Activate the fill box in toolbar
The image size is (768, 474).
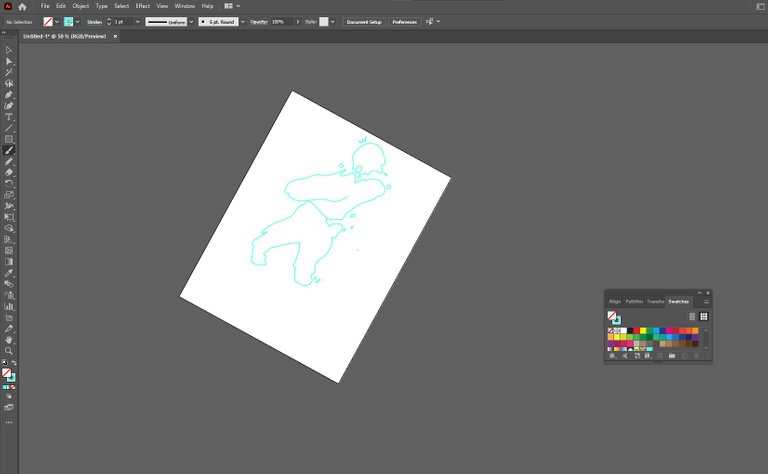[x=6, y=372]
